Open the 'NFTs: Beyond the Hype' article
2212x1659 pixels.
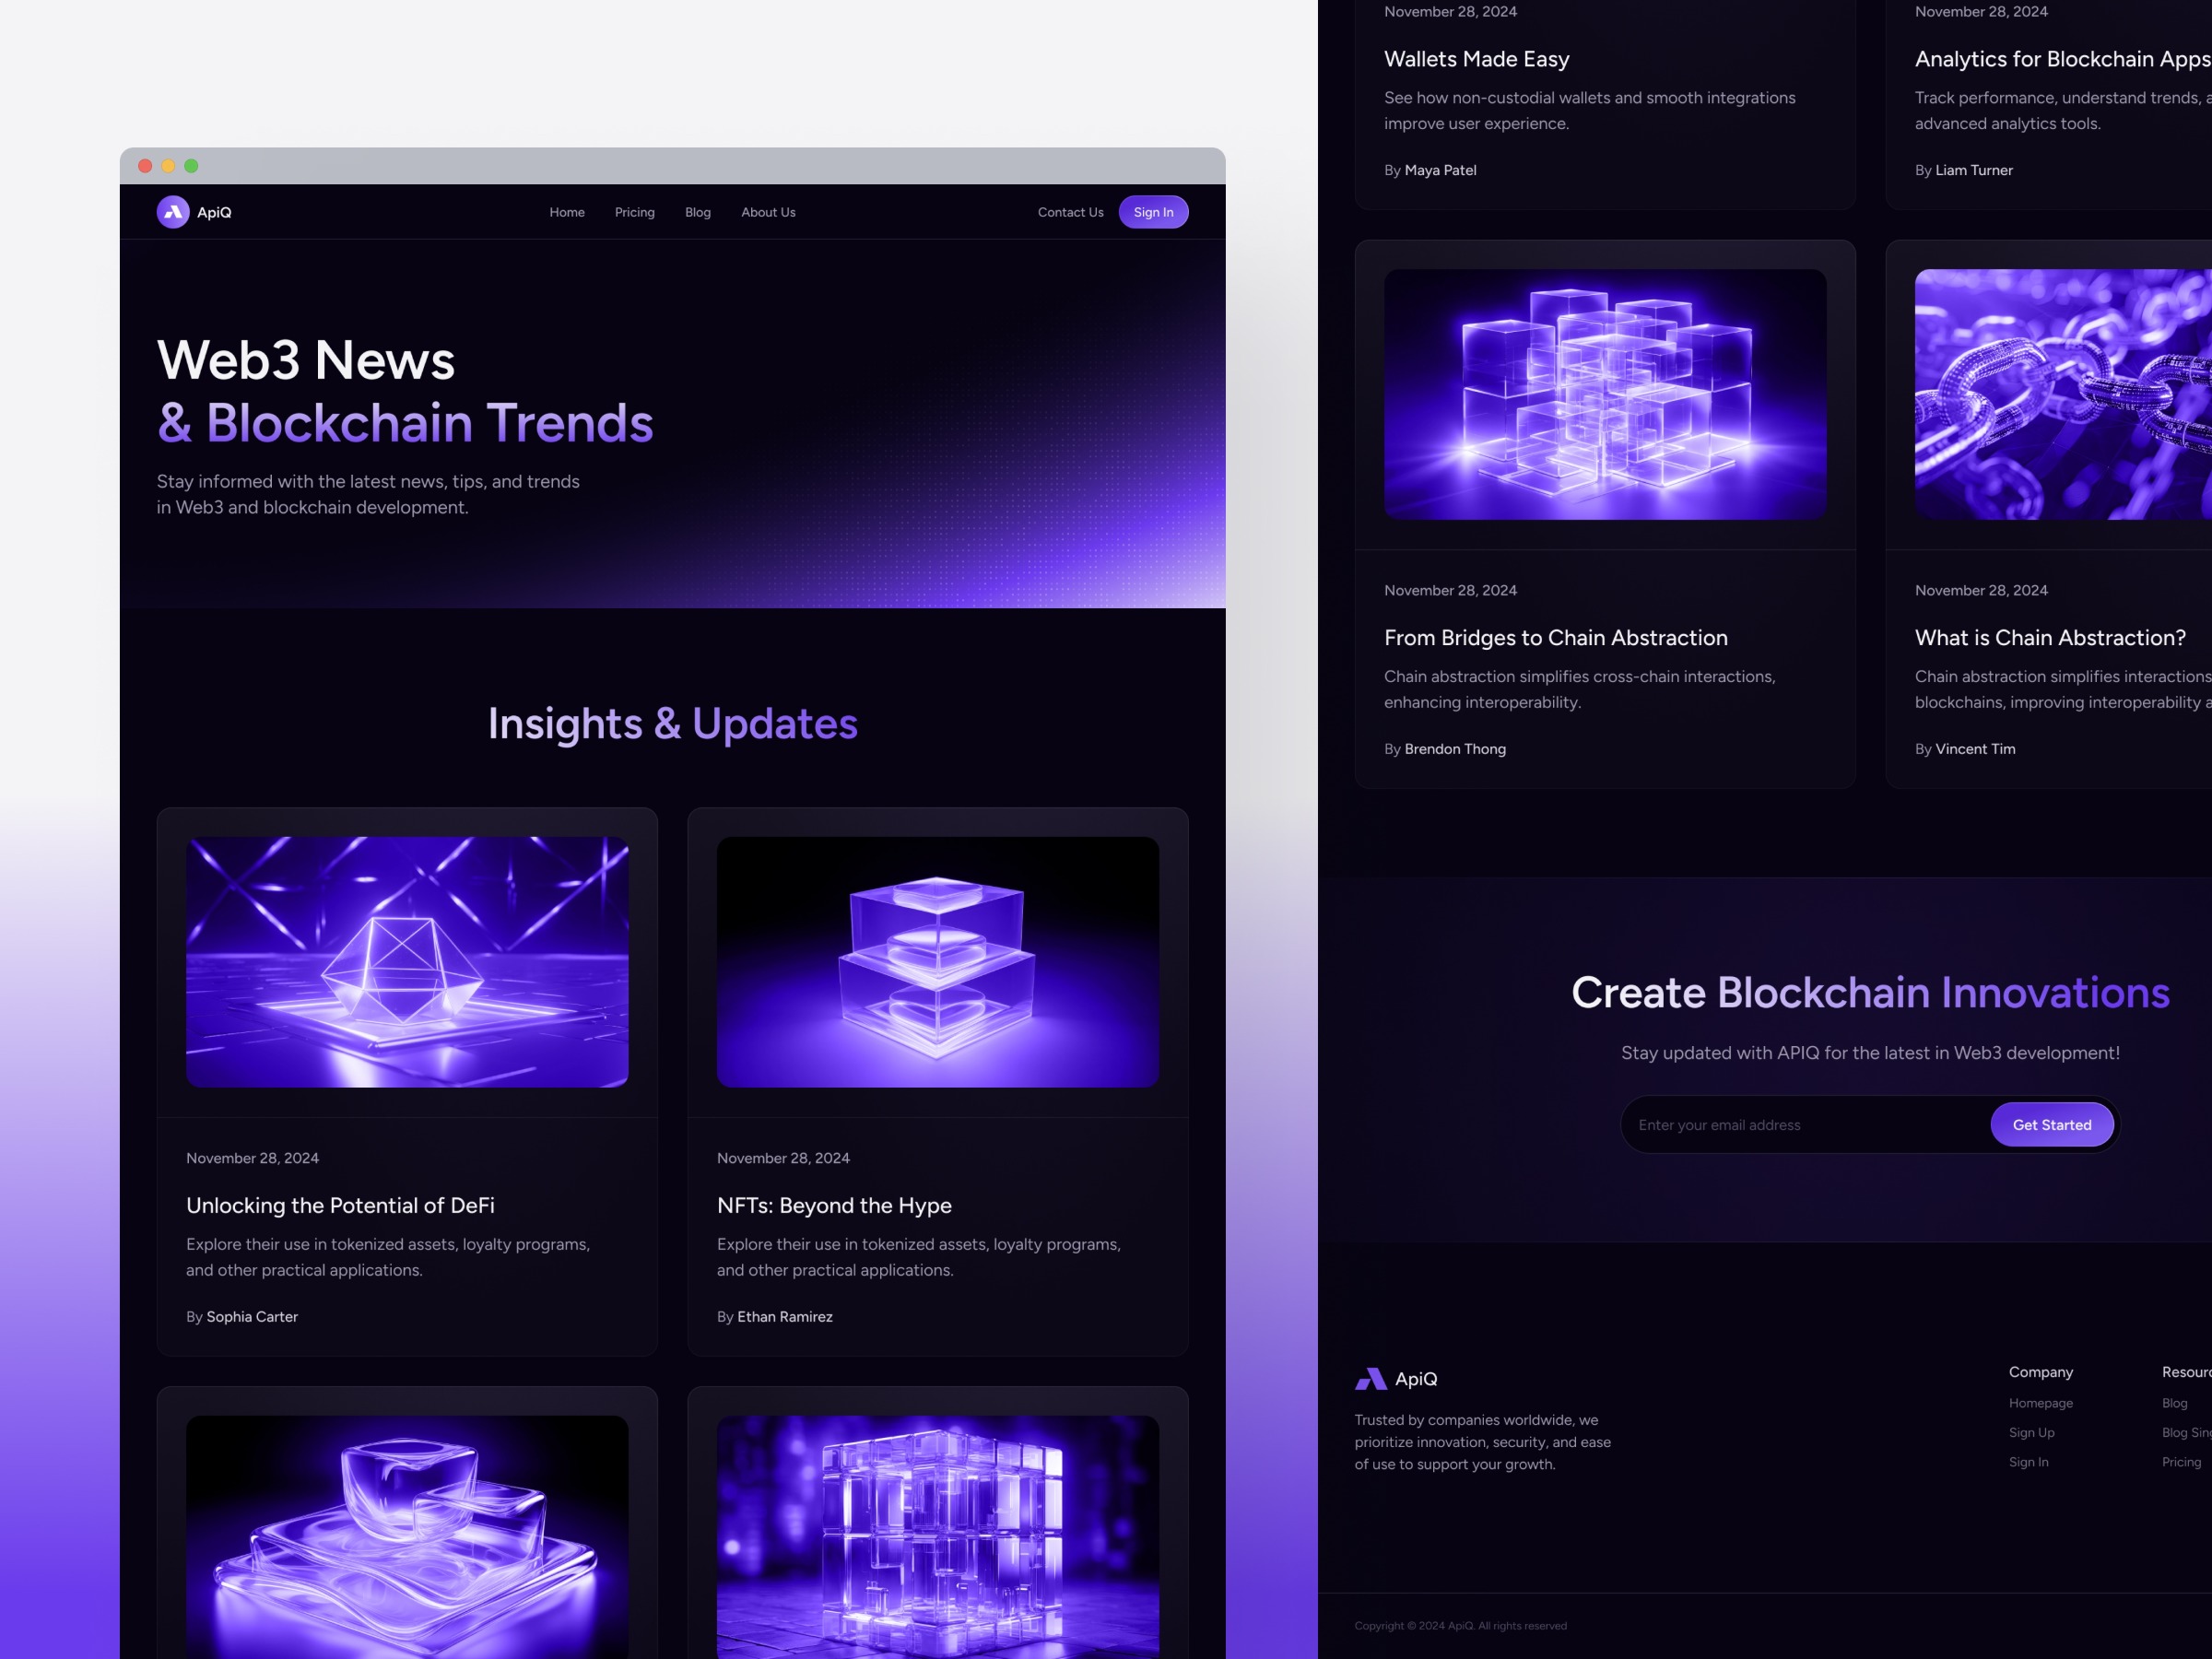tap(834, 1205)
